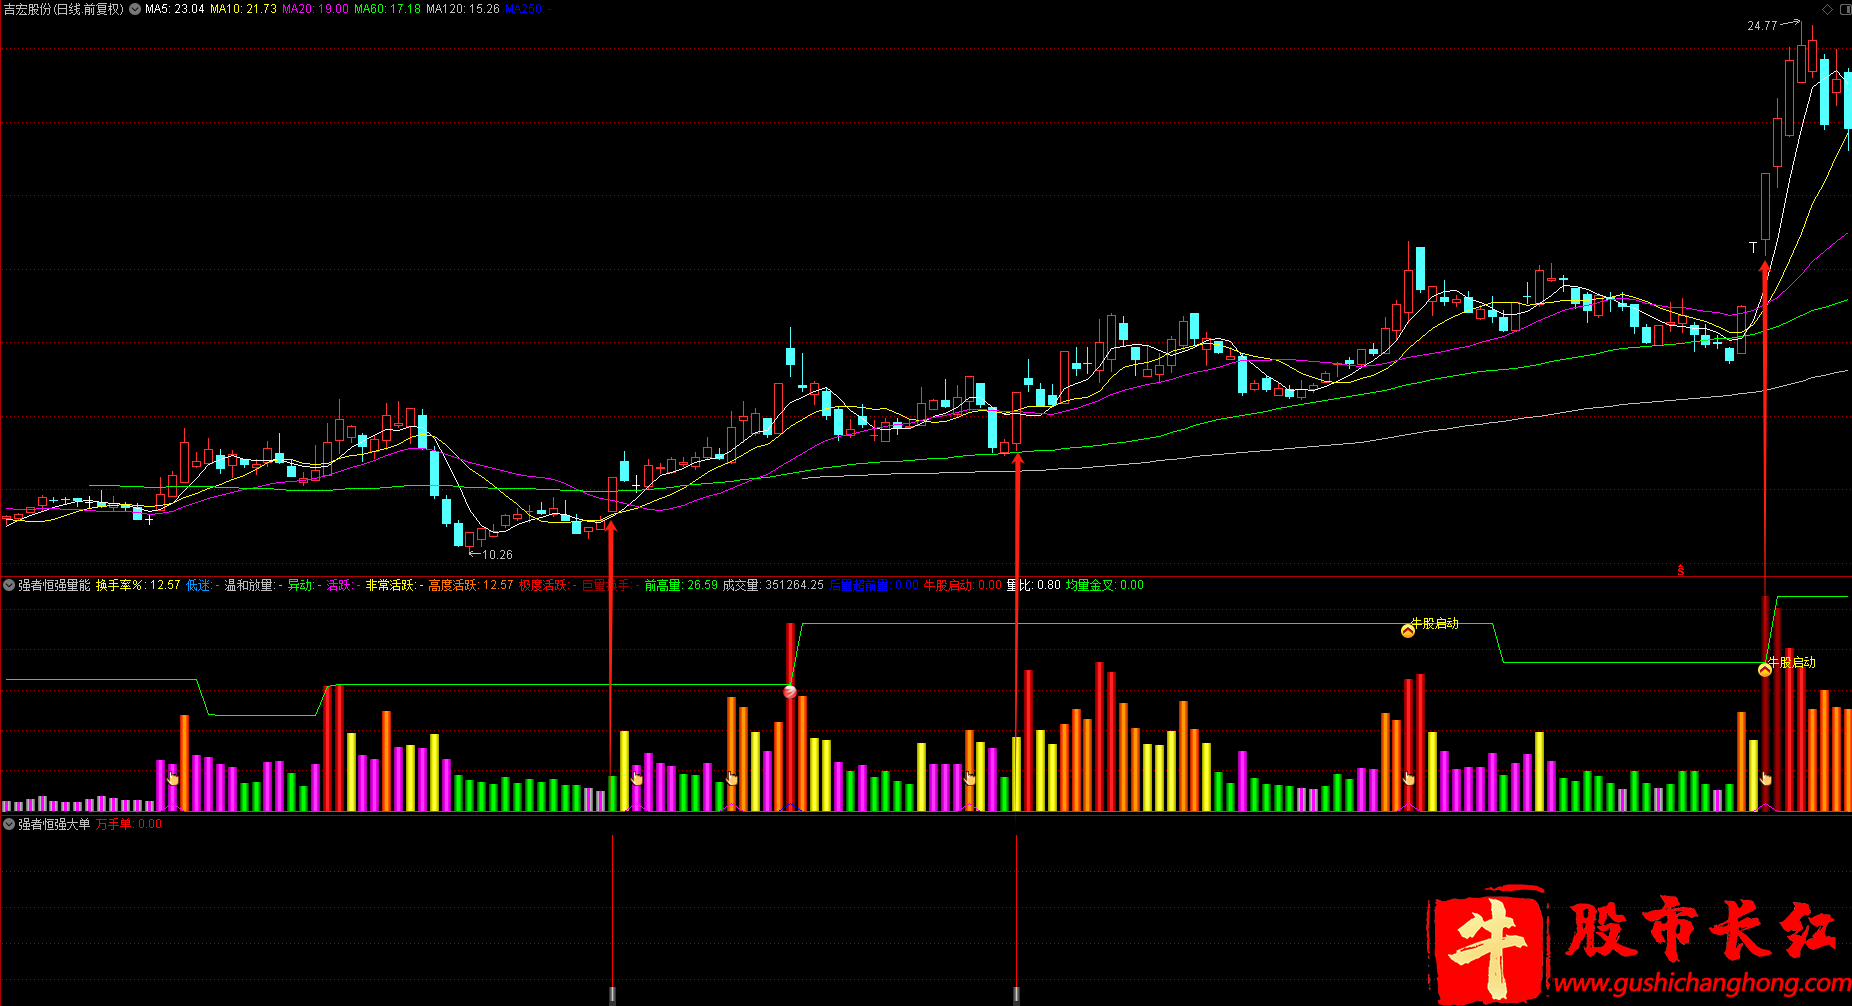Click the magenta MA20: 19.00 label
1852x1006 pixels.
click(315, 9)
